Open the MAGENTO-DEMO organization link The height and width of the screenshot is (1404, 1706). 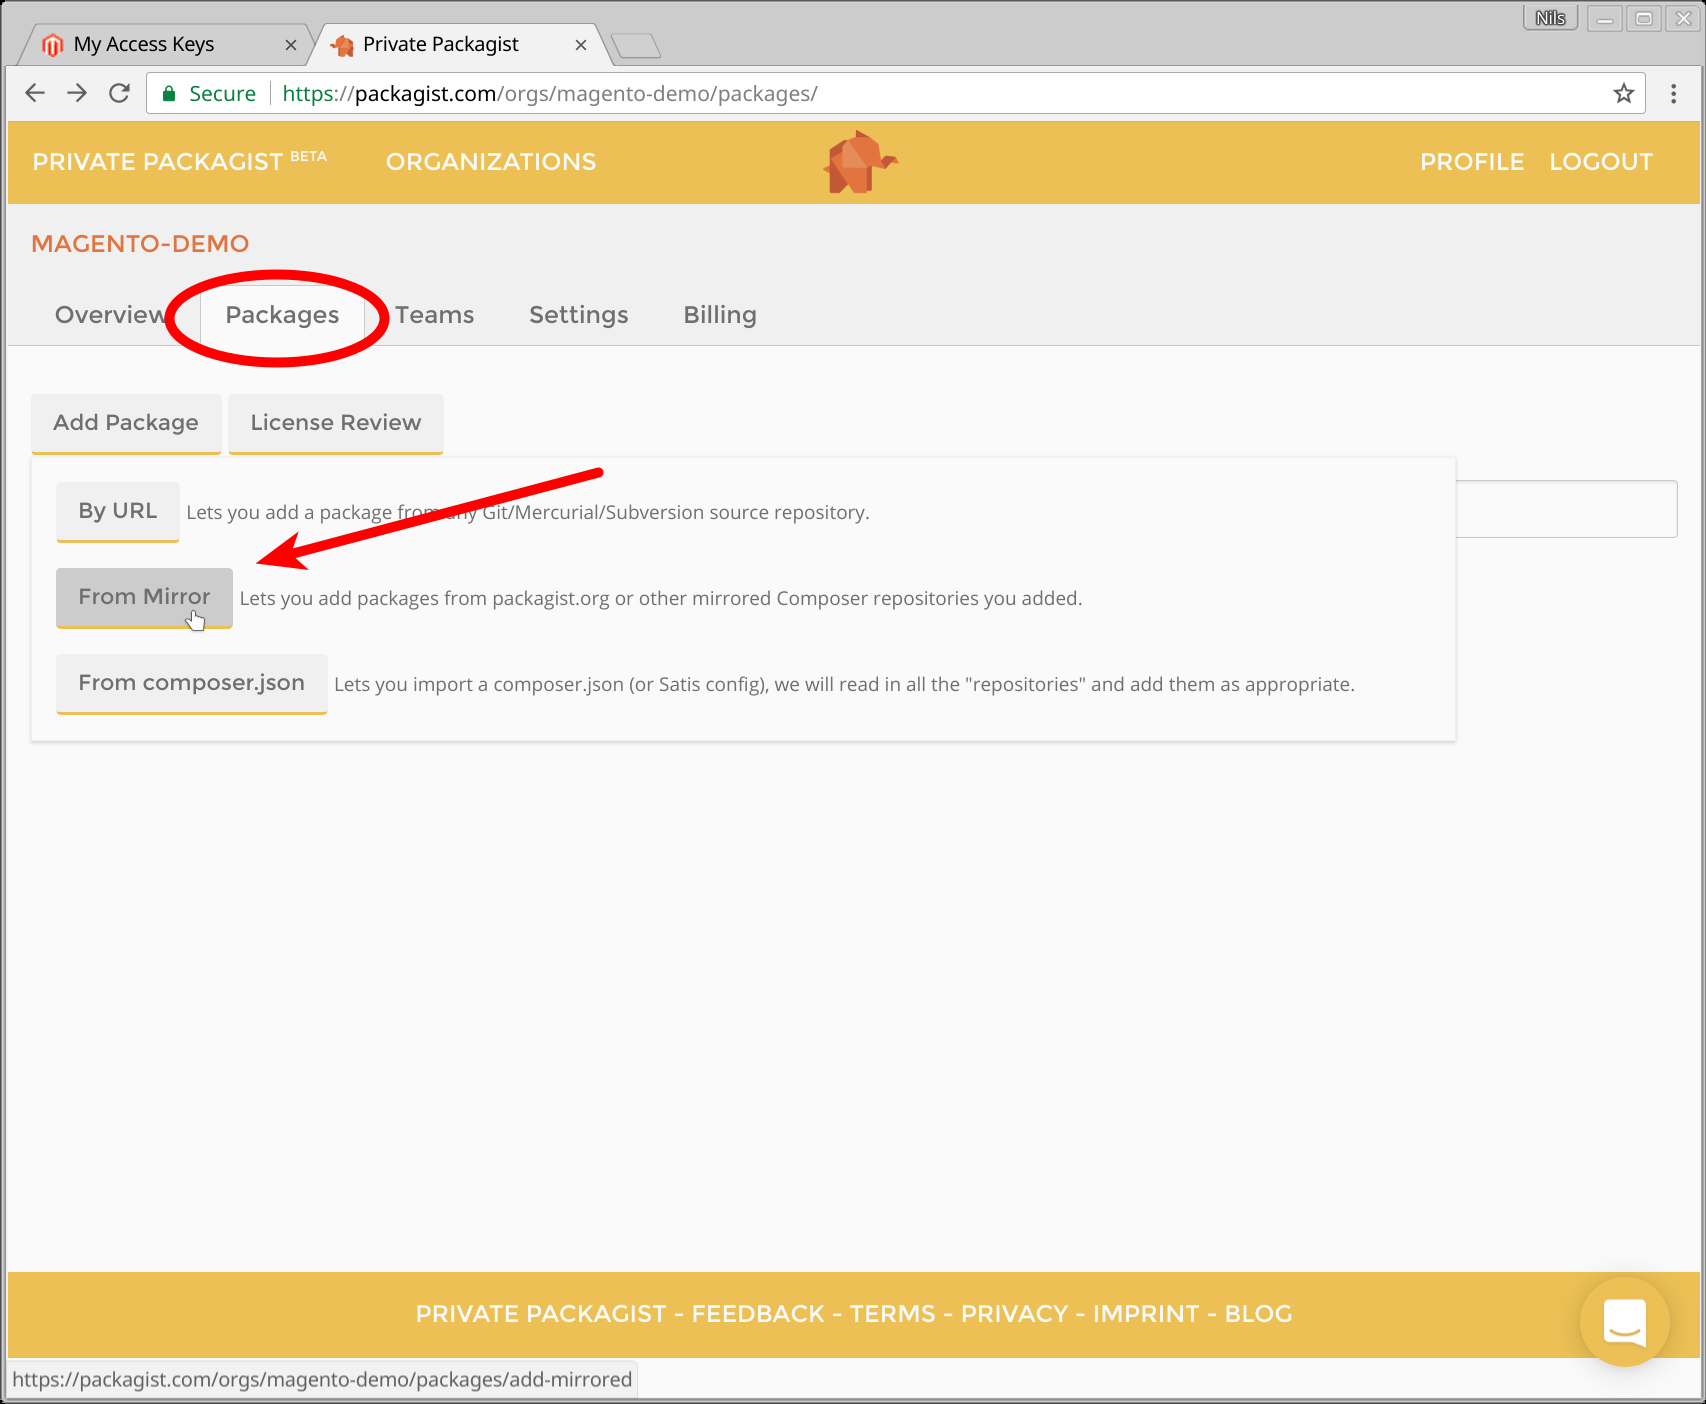coord(140,243)
